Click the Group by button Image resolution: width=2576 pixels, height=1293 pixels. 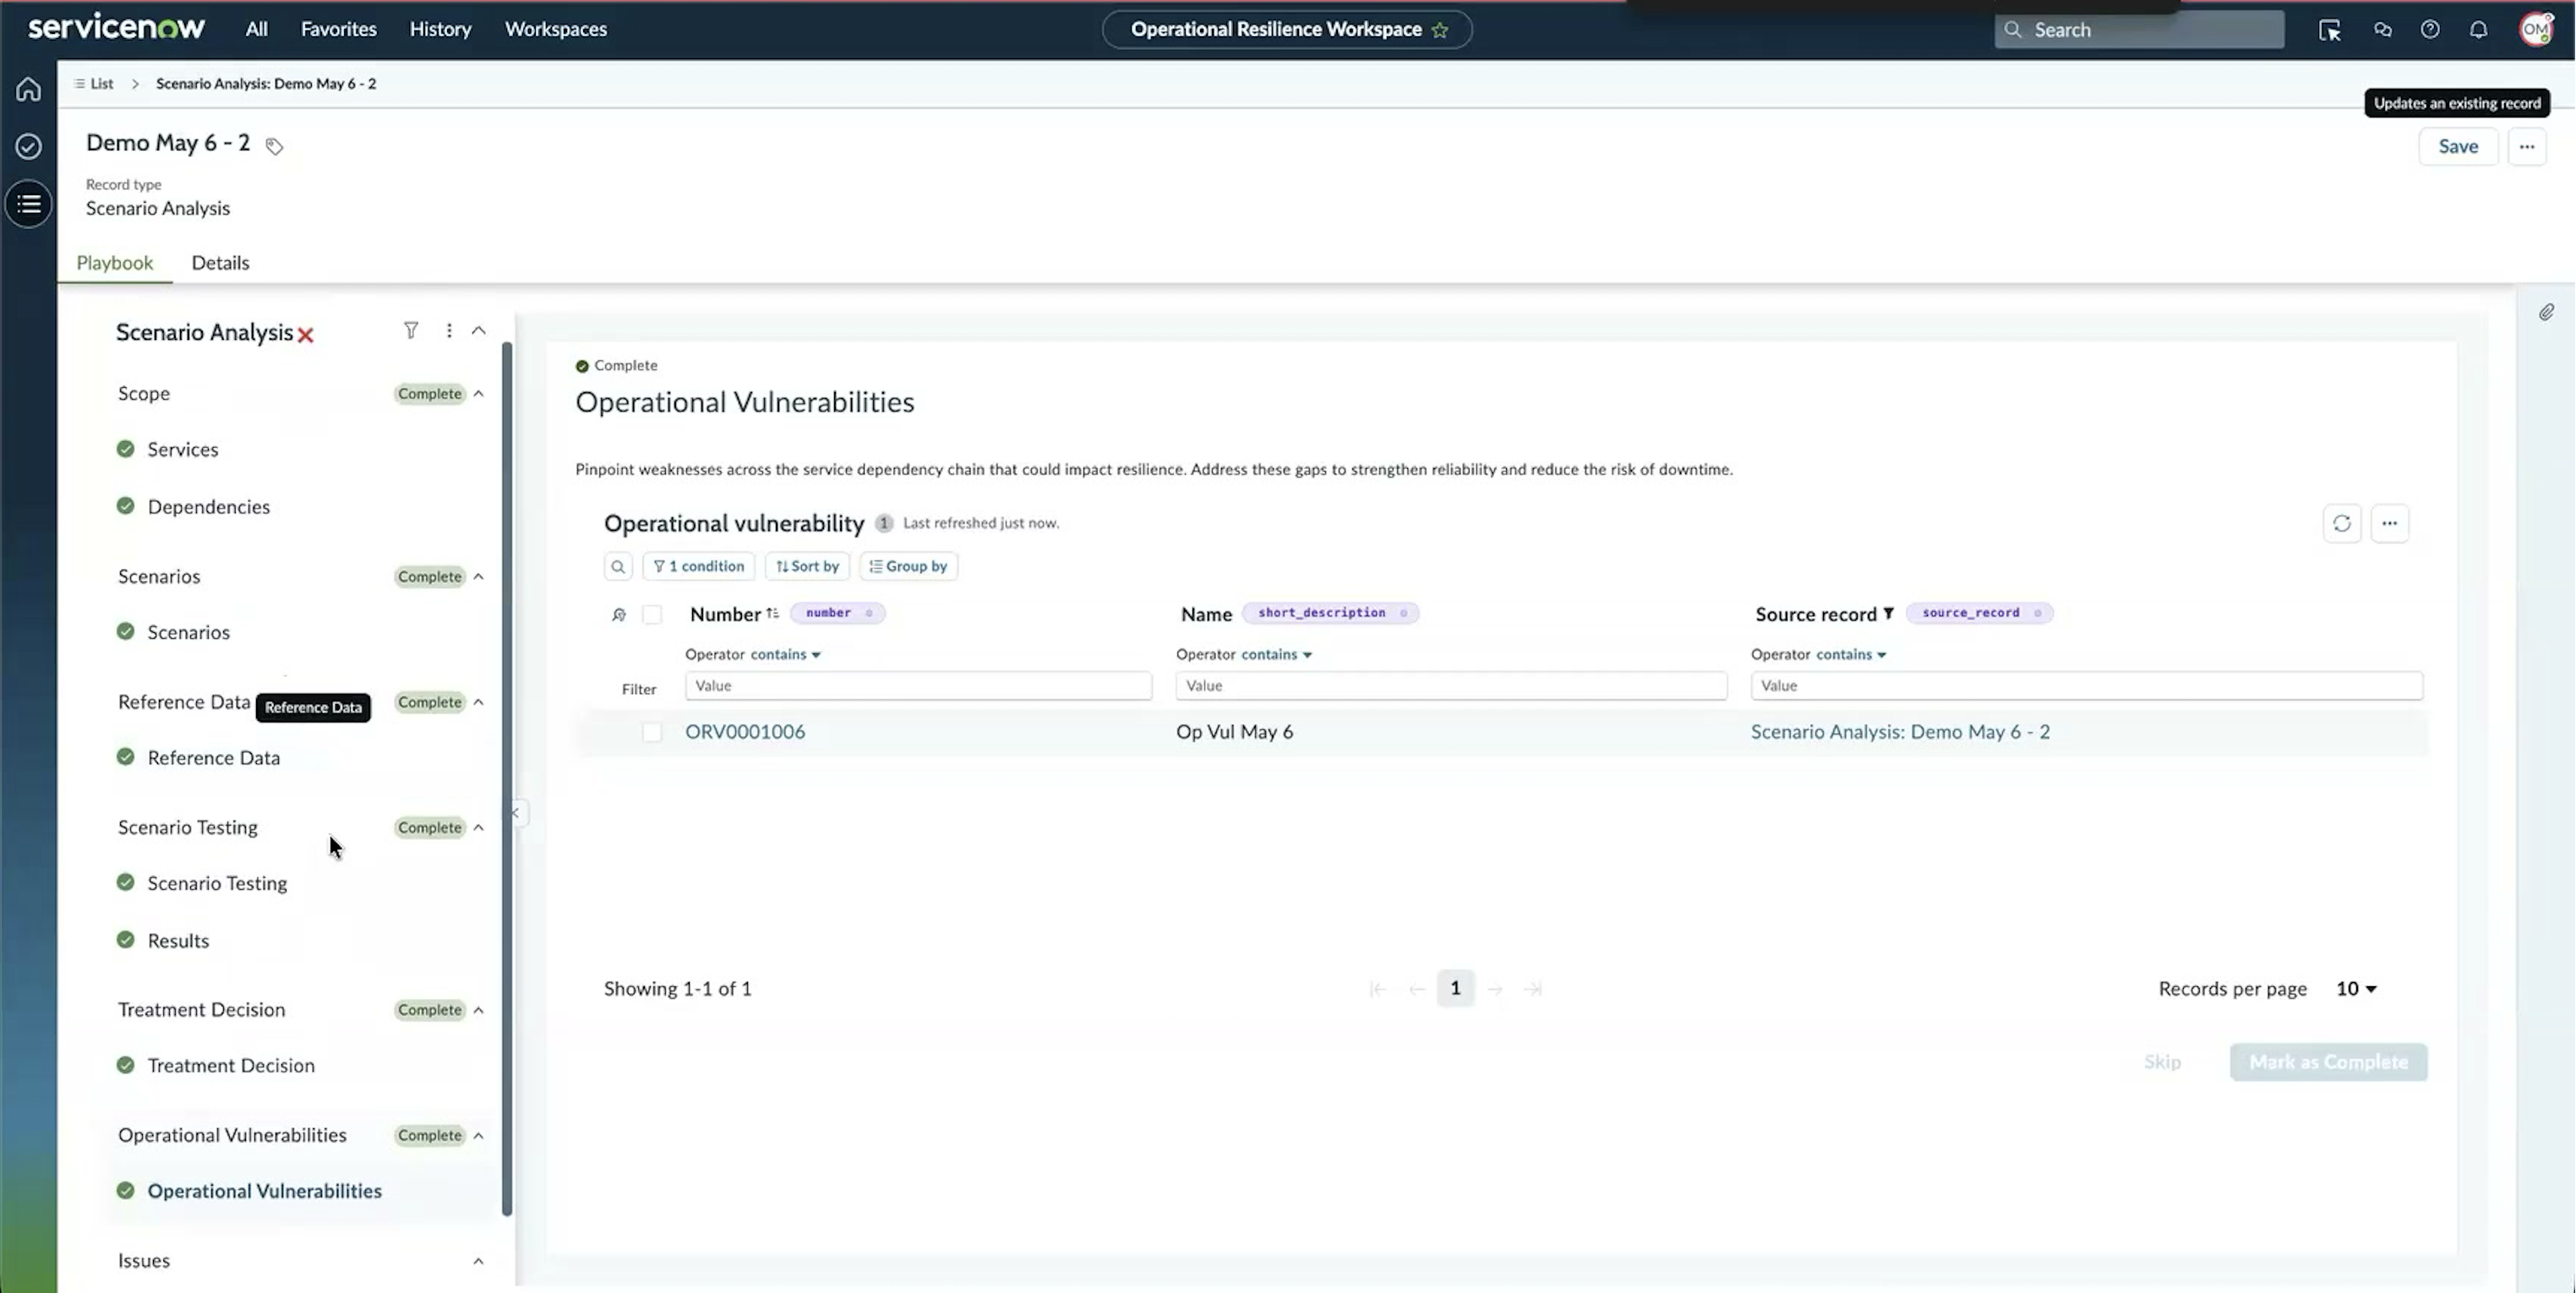tap(908, 566)
